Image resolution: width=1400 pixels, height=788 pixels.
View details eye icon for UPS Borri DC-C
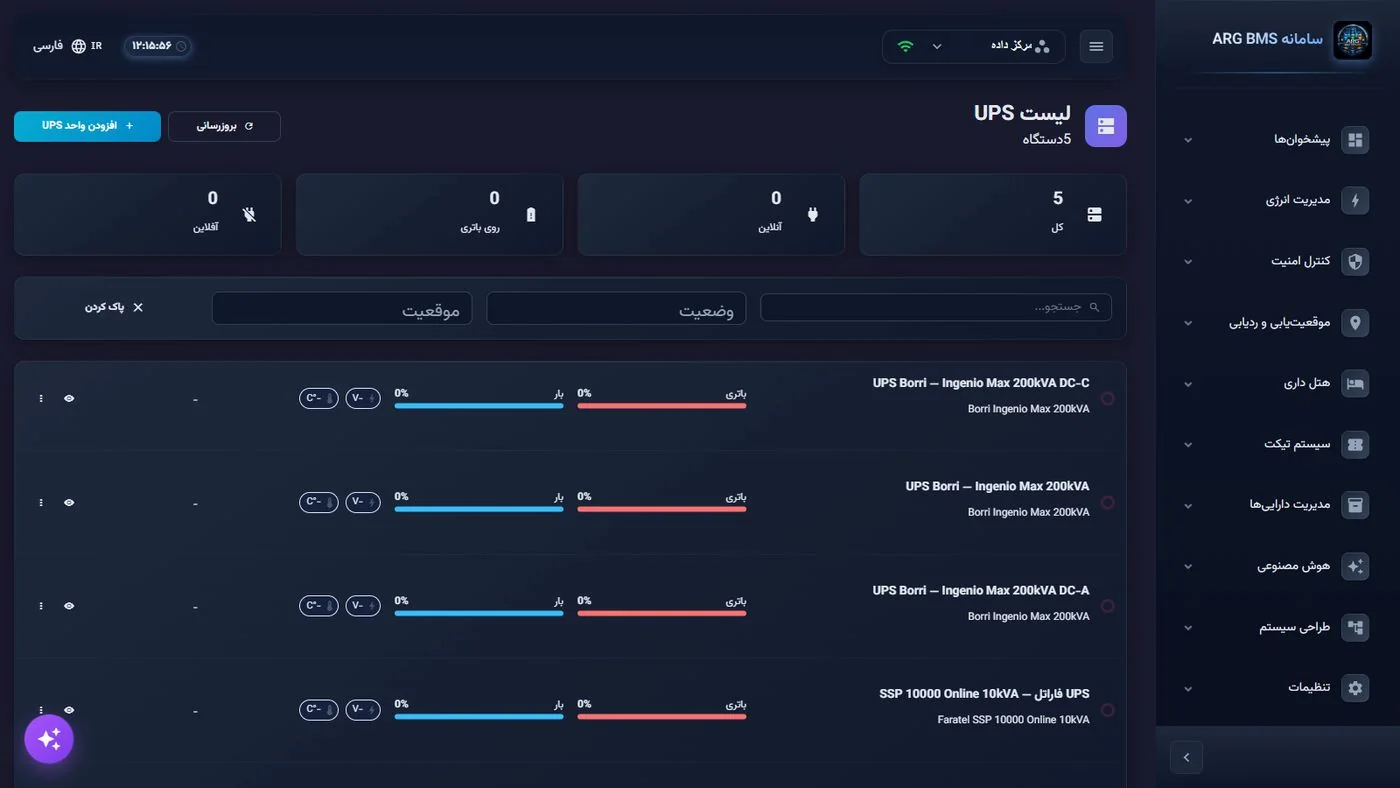tap(69, 398)
